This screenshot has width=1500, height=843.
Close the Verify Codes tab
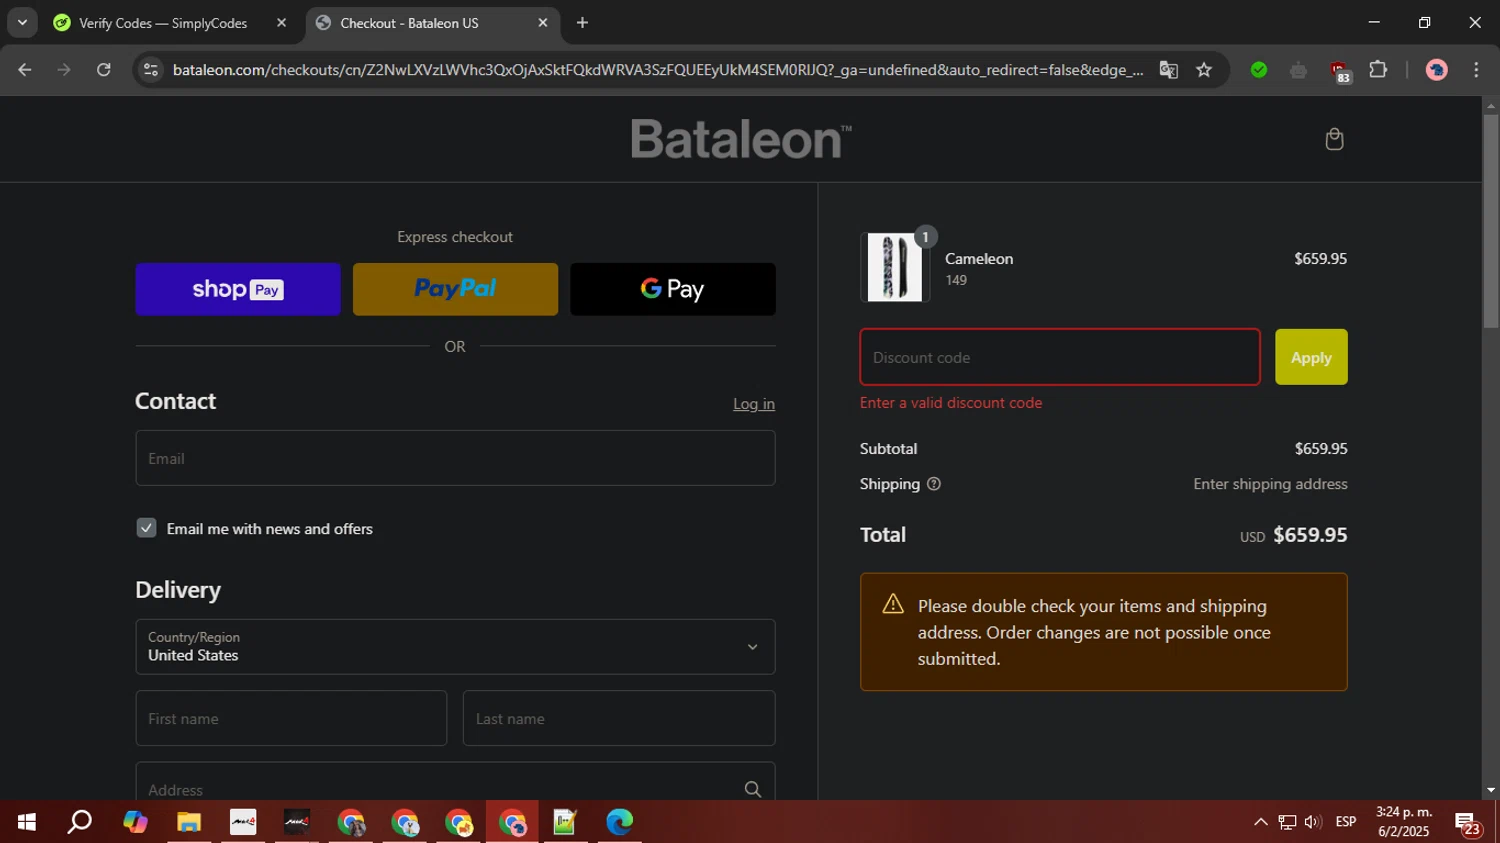(281, 23)
